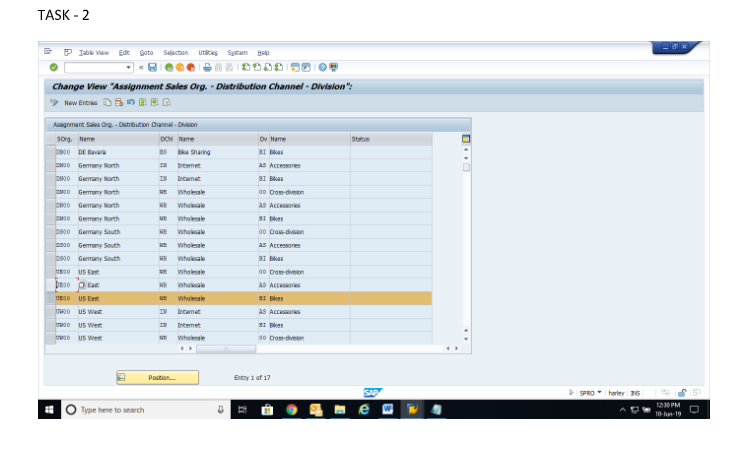Collapse command field with « arrow

tap(141, 68)
